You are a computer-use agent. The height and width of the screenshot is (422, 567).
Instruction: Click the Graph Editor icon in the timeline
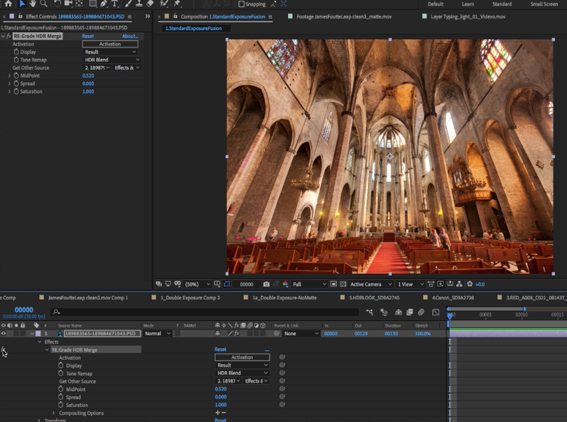point(436,312)
